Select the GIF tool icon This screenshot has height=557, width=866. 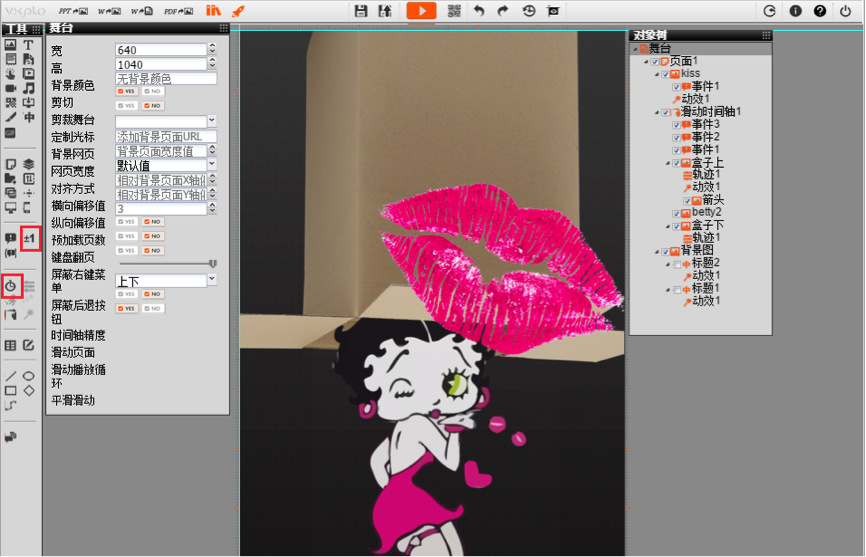pyautogui.click(x=10, y=132)
